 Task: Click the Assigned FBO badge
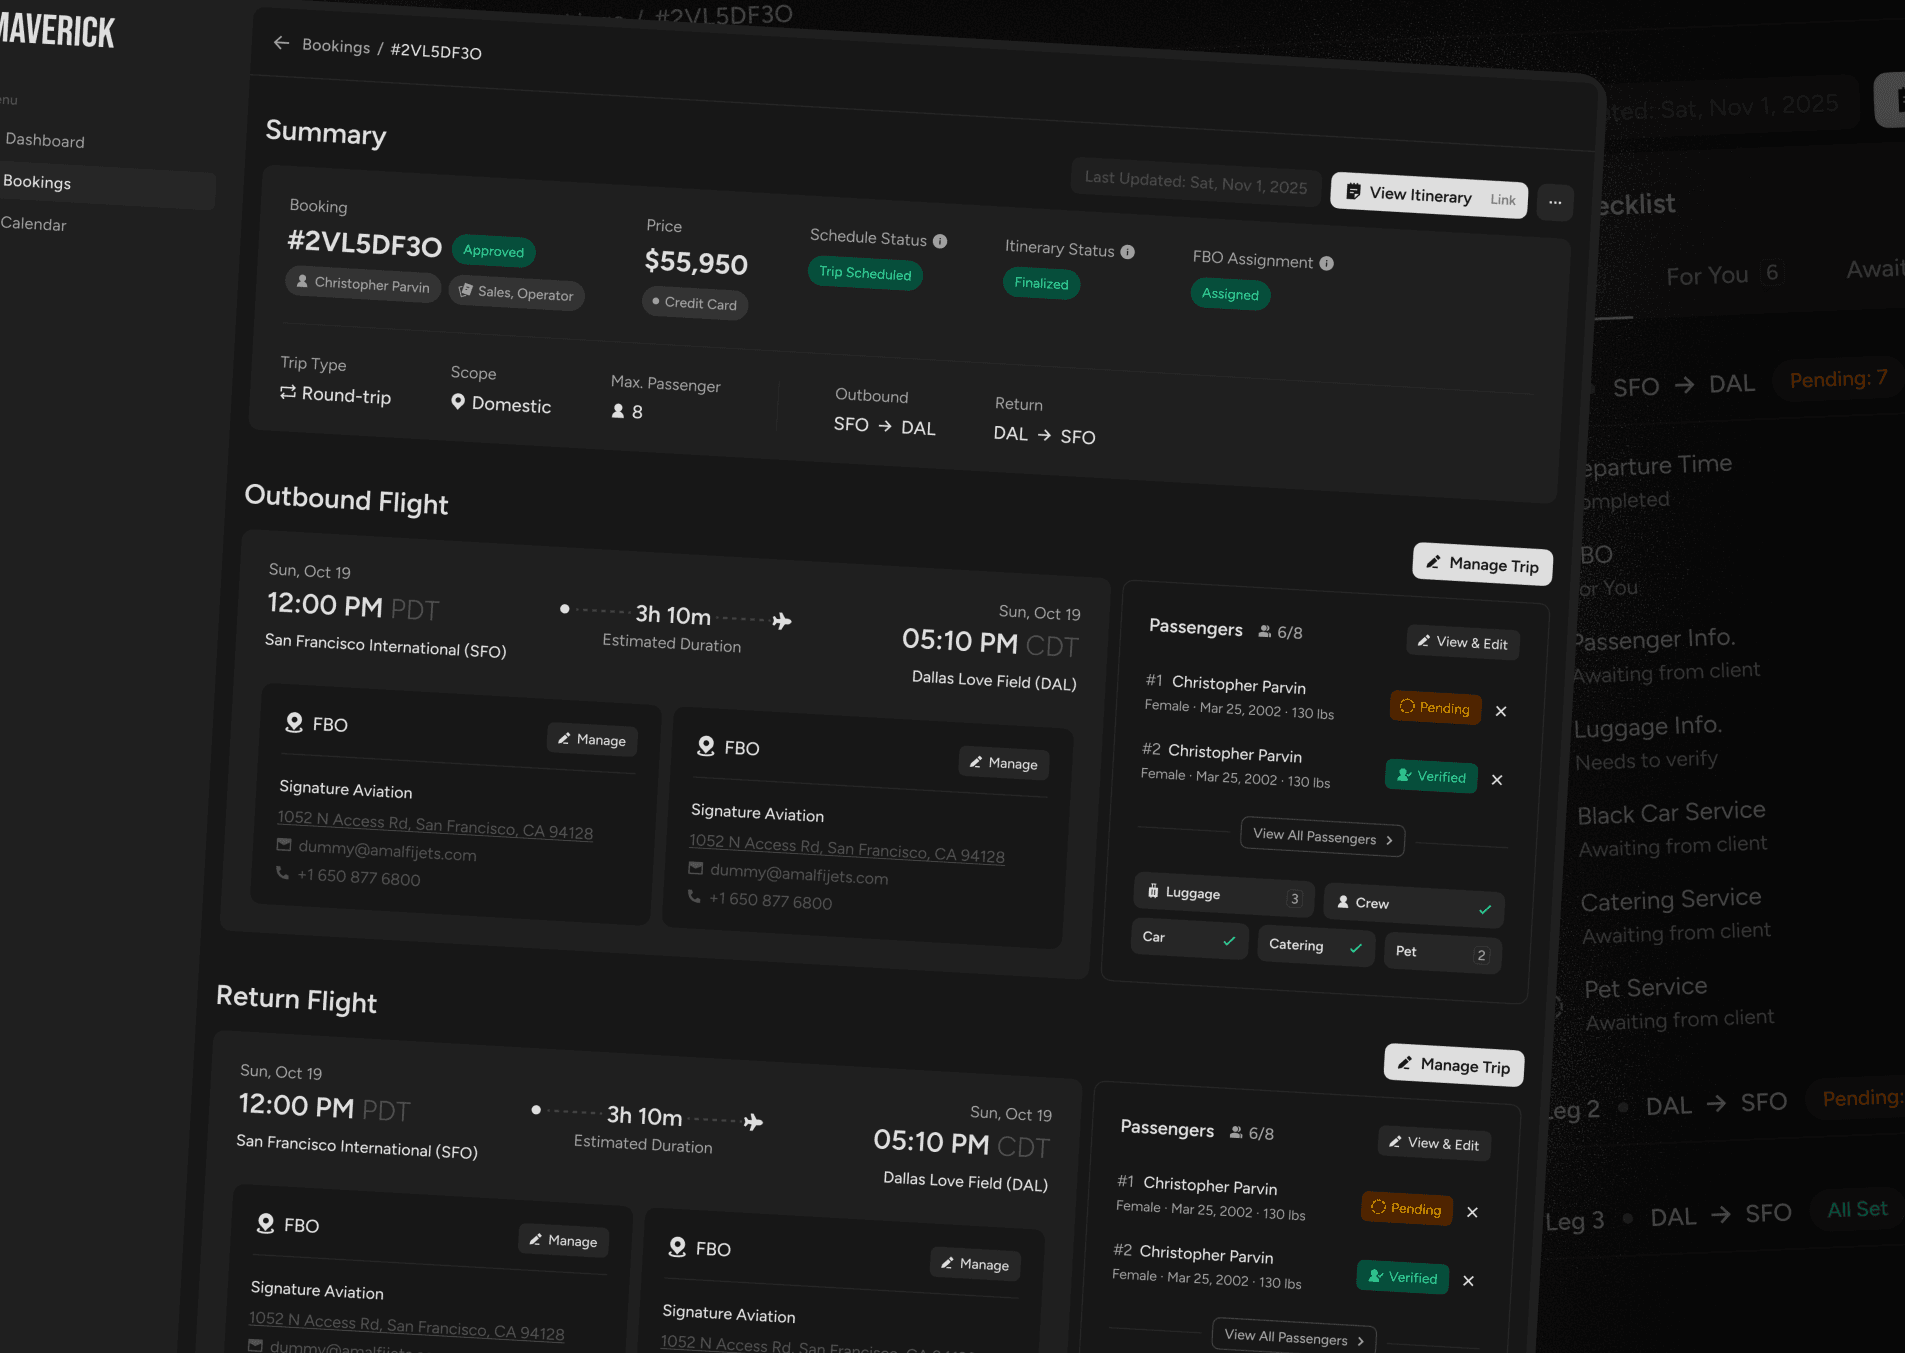tap(1230, 294)
